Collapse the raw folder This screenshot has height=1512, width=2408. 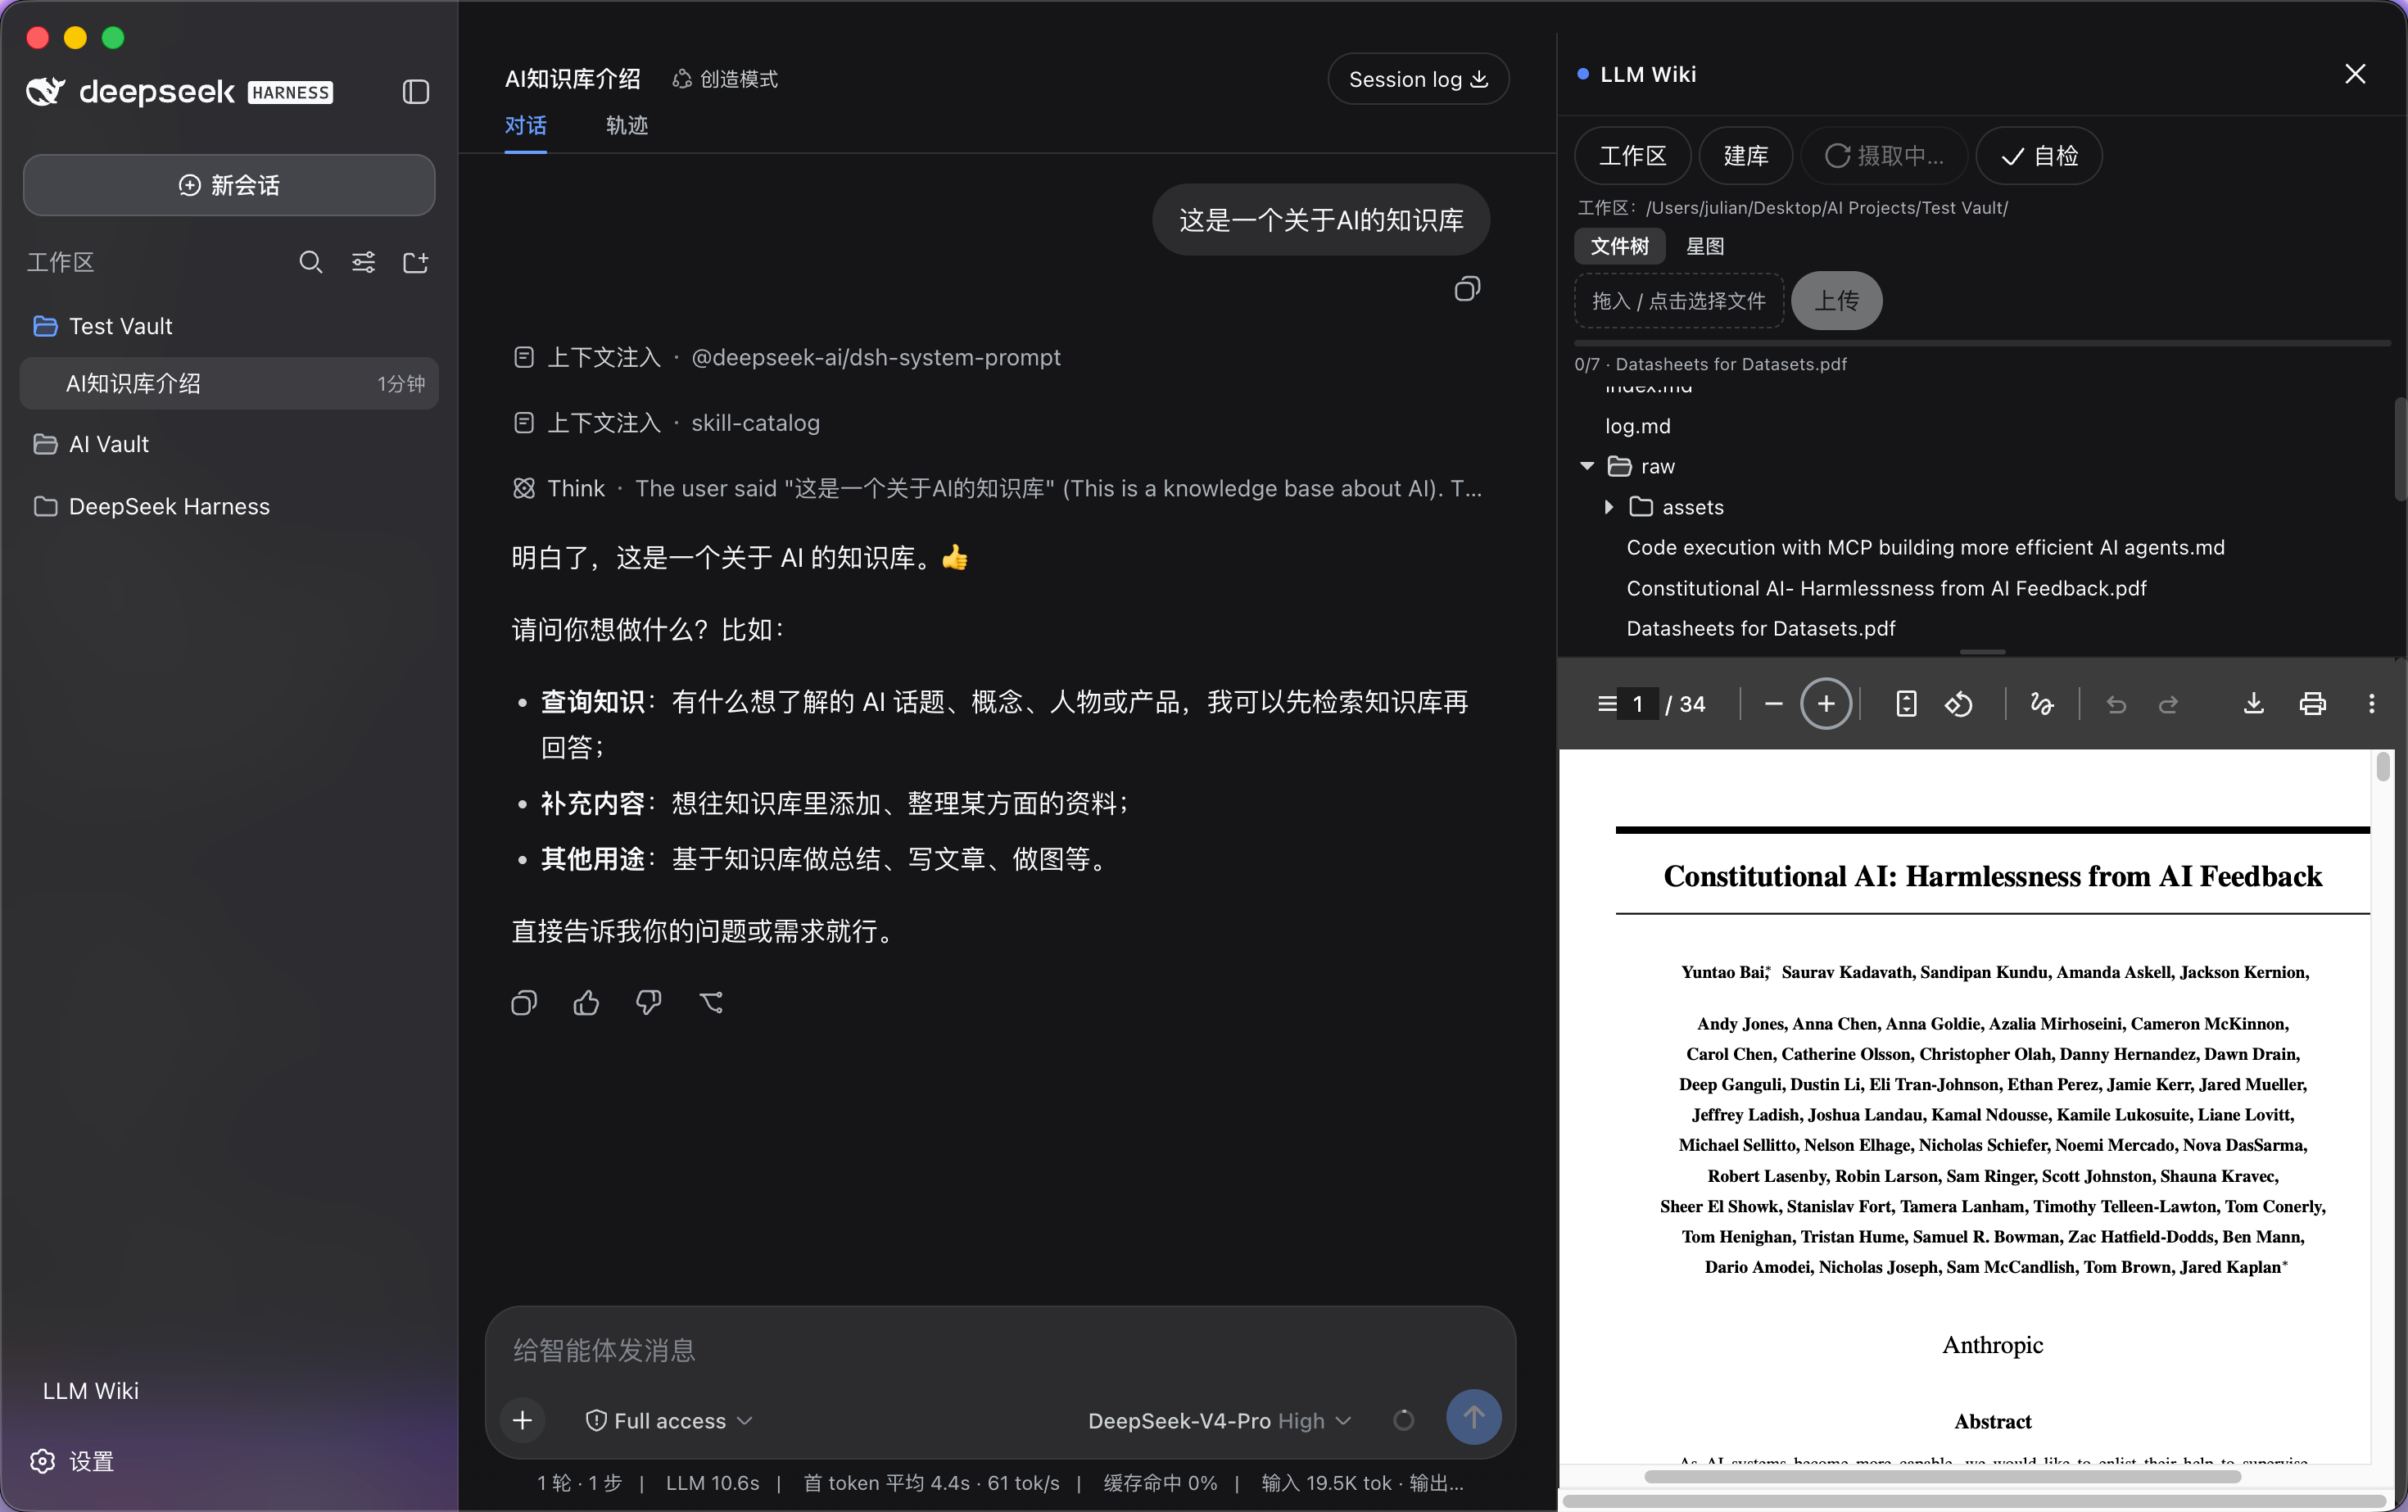point(1587,466)
